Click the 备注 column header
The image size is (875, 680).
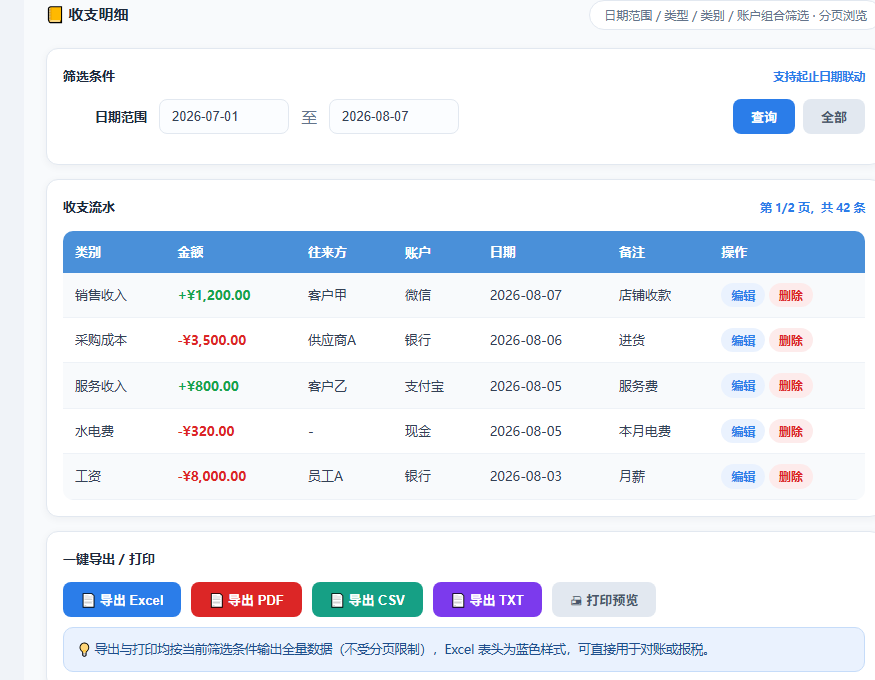pos(631,252)
